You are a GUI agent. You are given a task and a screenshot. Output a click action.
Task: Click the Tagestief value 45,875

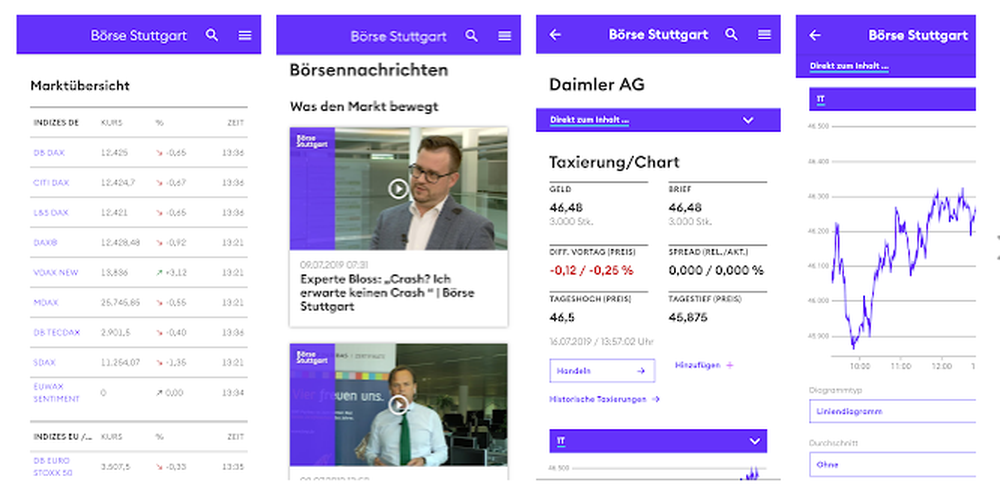click(688, 317)
